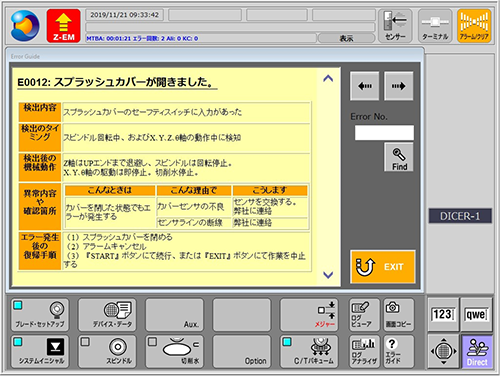Click the DICER-1 label
The width and height of the screenshot is (500, 376).
pyautogui.click(x=460, y=216)
